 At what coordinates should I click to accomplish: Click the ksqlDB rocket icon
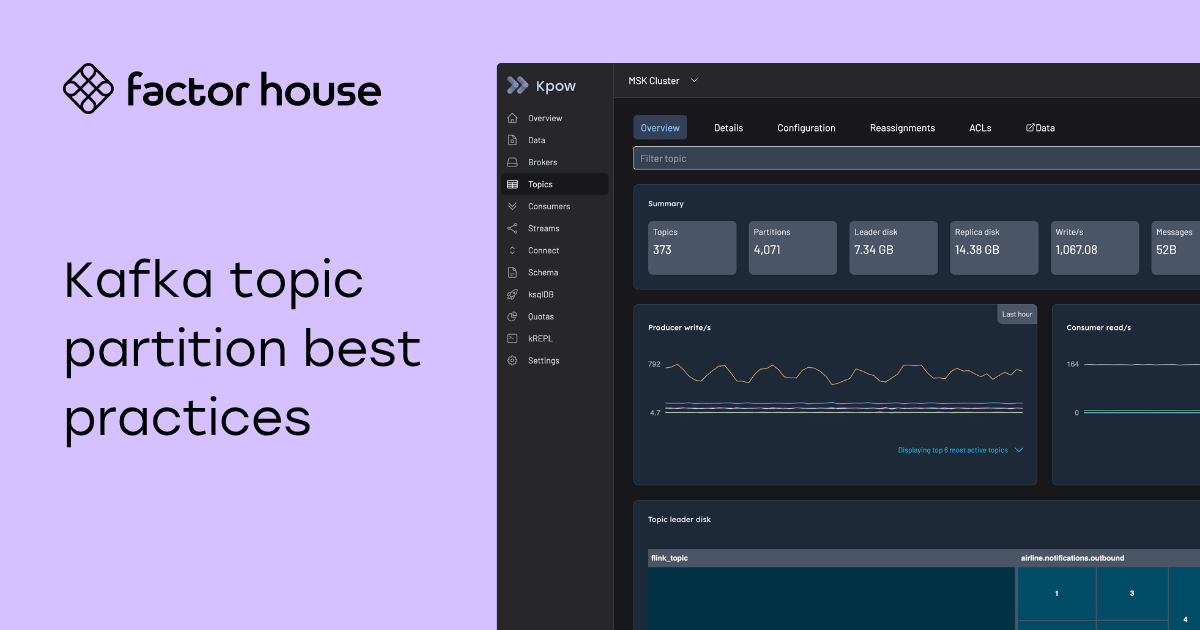tap(512, 294)
